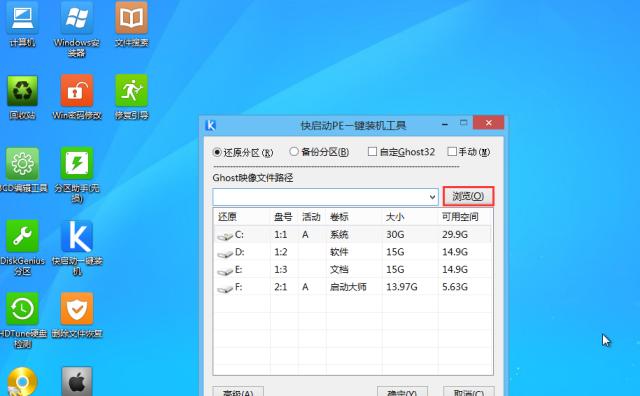640x396 pixels.
Task: Click the E: drive icon in list
Action: pos(224,271)
